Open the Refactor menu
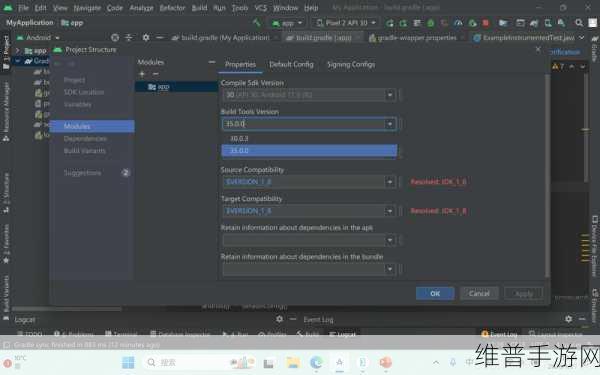This screenshot has width=600, height=375. point(172,8)
